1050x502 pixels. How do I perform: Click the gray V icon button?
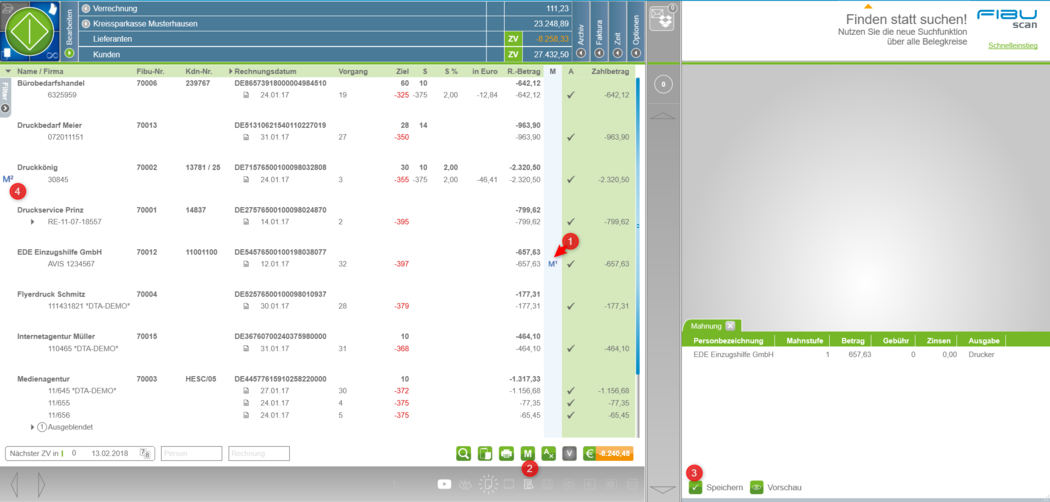point(569,453)
